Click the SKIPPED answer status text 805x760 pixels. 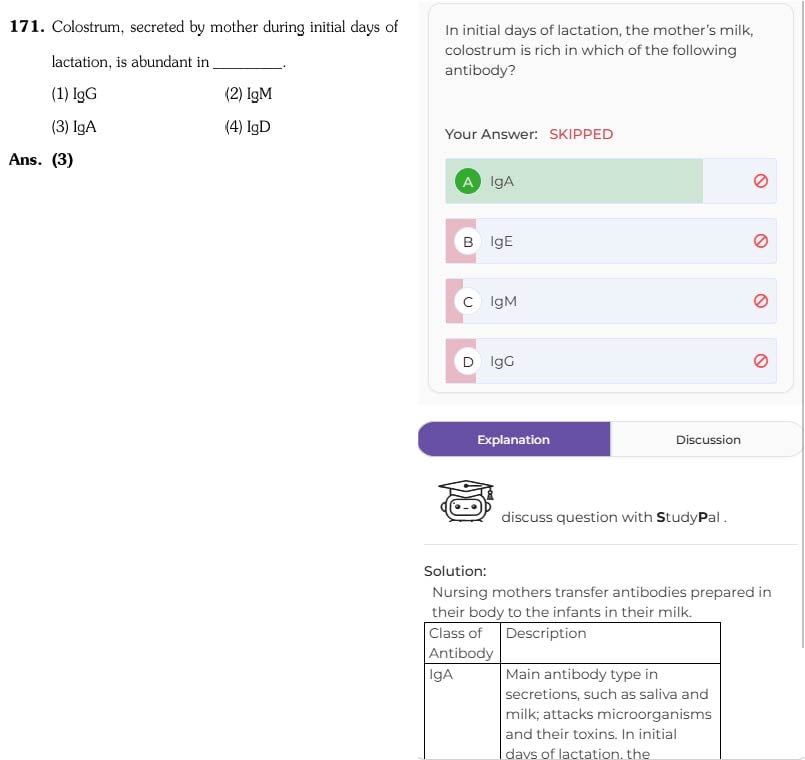(581, 135)
